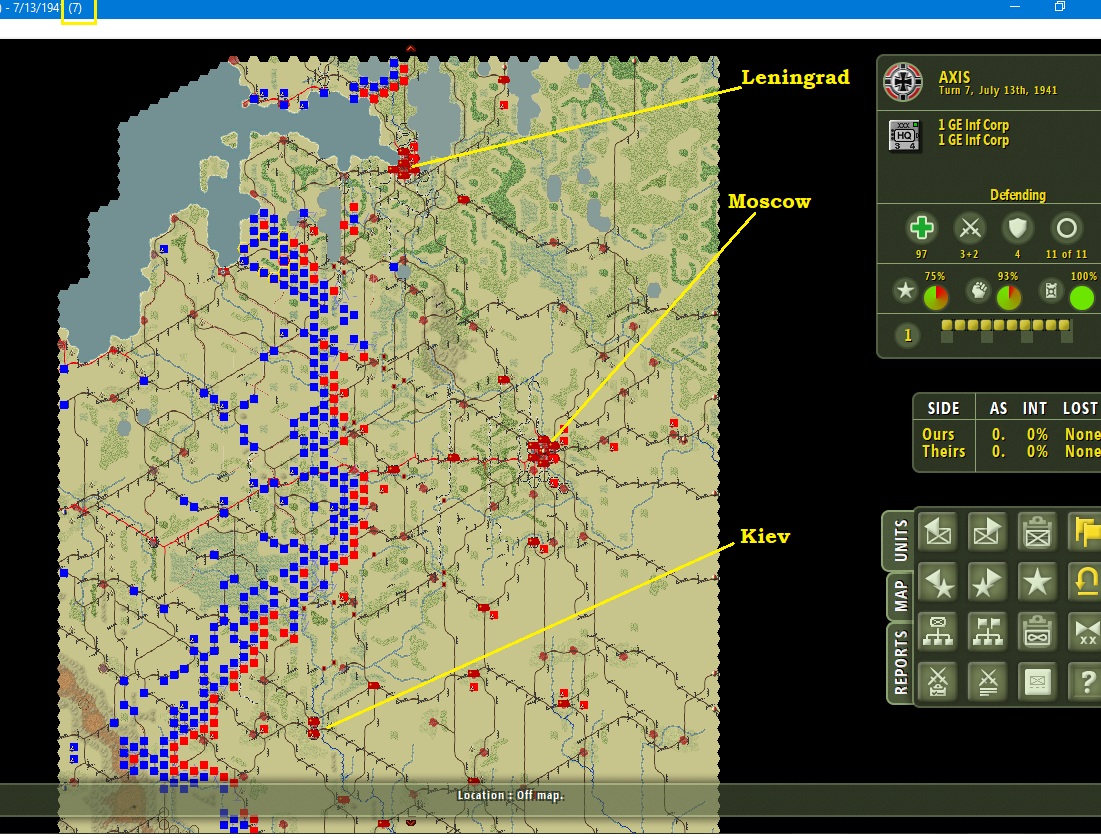Select the UNITS tab

pyautogui.click(x=900, y=540)
